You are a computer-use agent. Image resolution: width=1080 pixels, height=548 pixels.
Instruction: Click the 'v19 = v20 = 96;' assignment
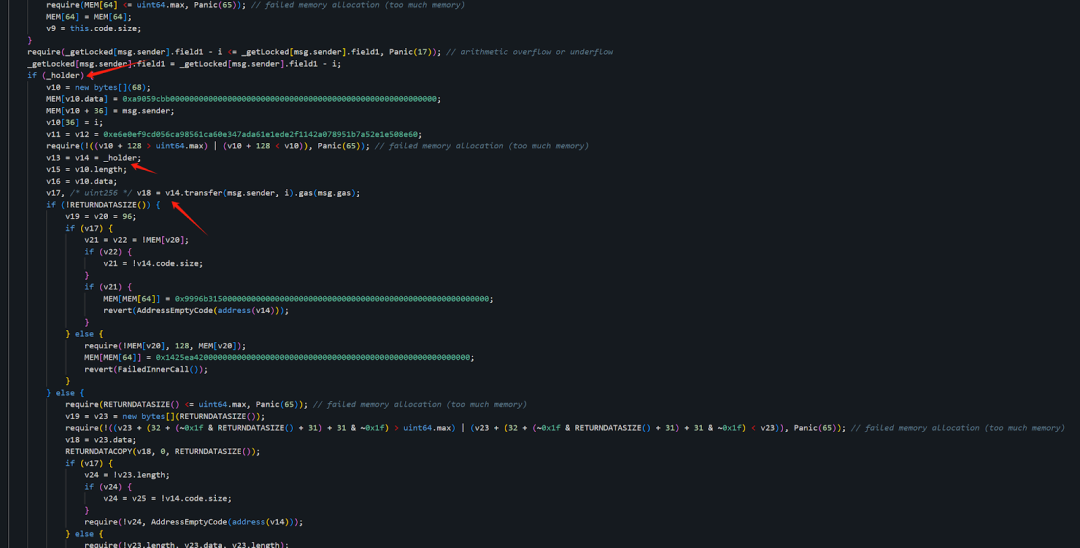click(101, 216)
